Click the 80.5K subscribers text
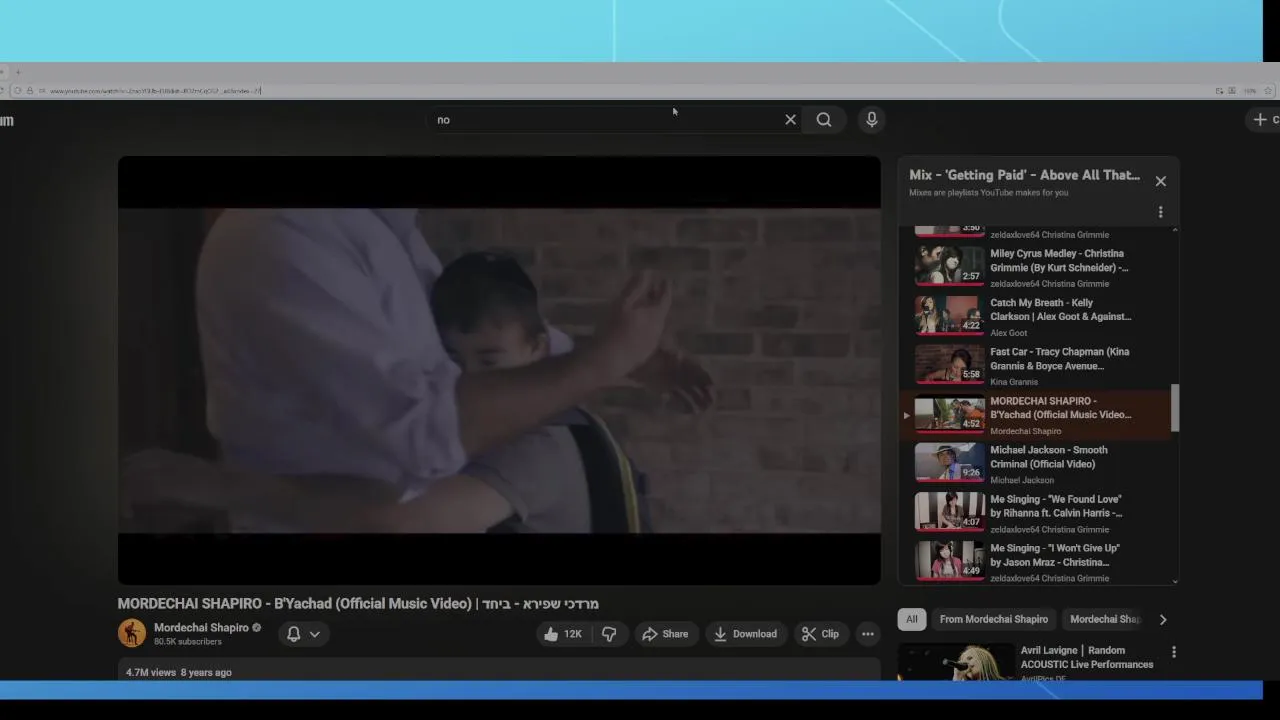The image size is (1280, 720). (188, 642)
